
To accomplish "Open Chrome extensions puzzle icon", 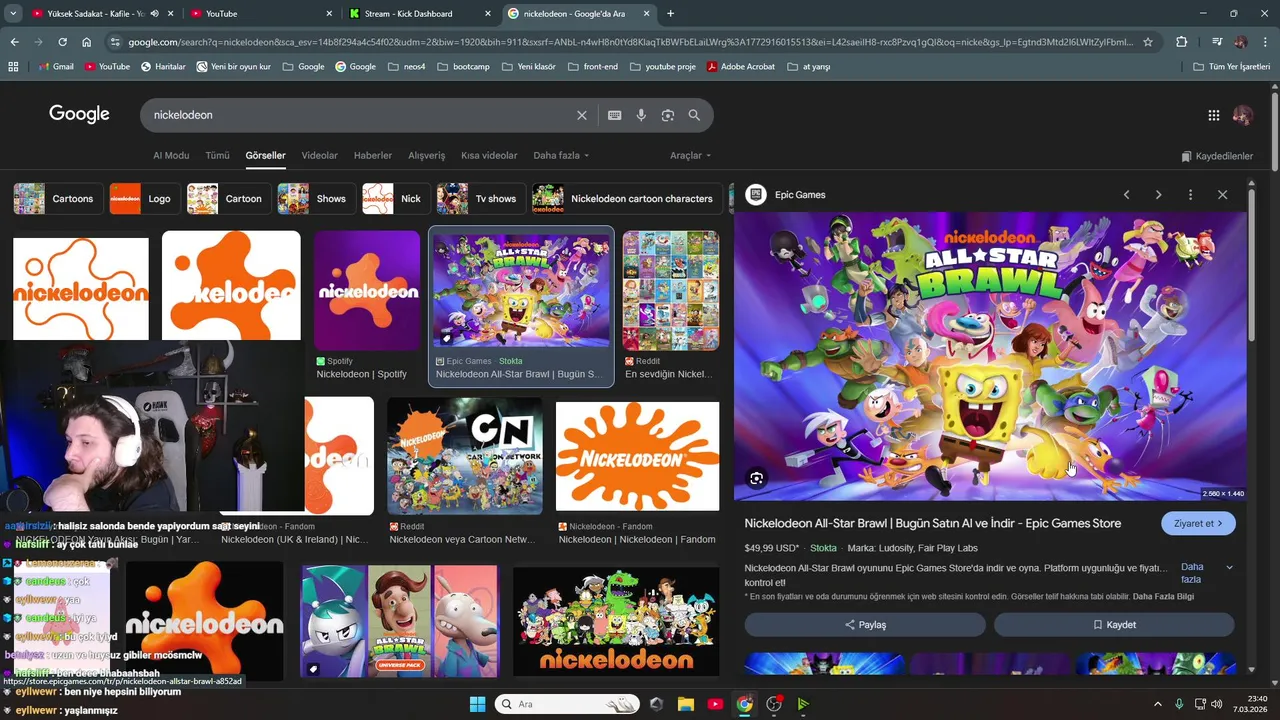I will (1182, 42).
